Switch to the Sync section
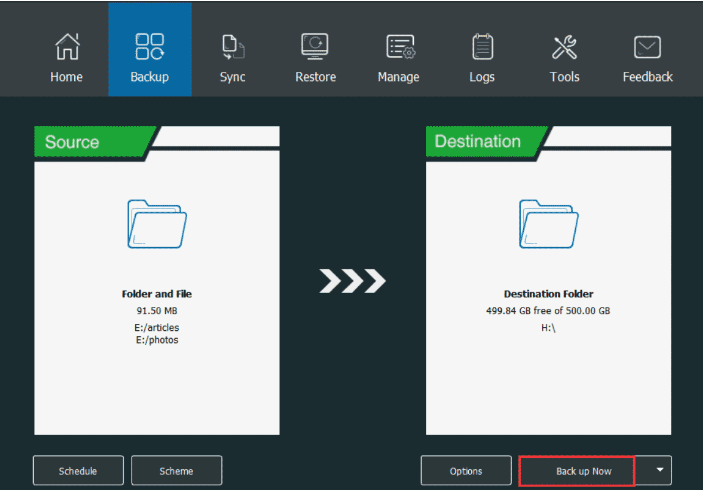This screenshot has height=490, width=703. (233, 58)
